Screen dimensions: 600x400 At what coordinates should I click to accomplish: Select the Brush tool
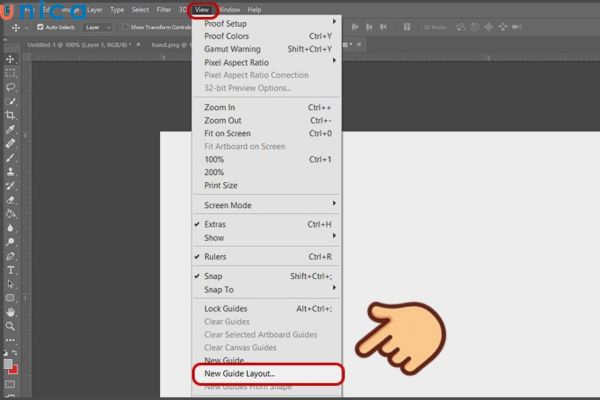click(x=11, y=157)
